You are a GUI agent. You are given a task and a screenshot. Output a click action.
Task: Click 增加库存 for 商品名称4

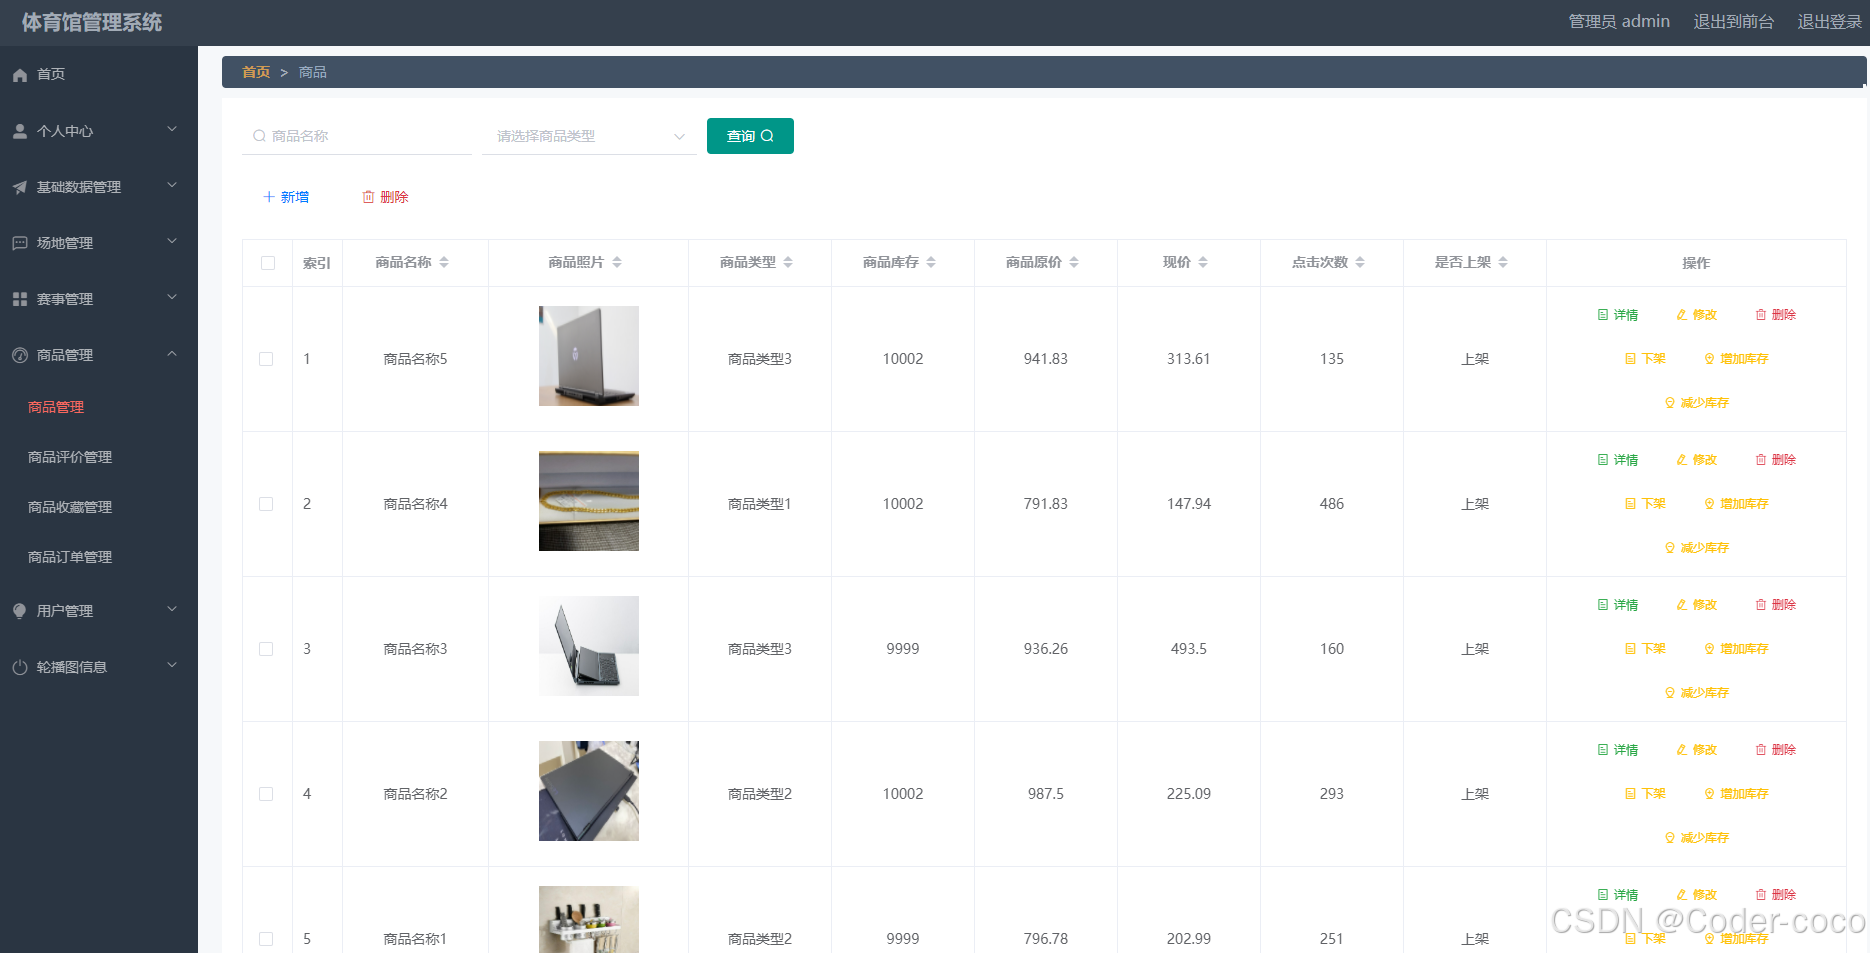(x=1736, y=504)
